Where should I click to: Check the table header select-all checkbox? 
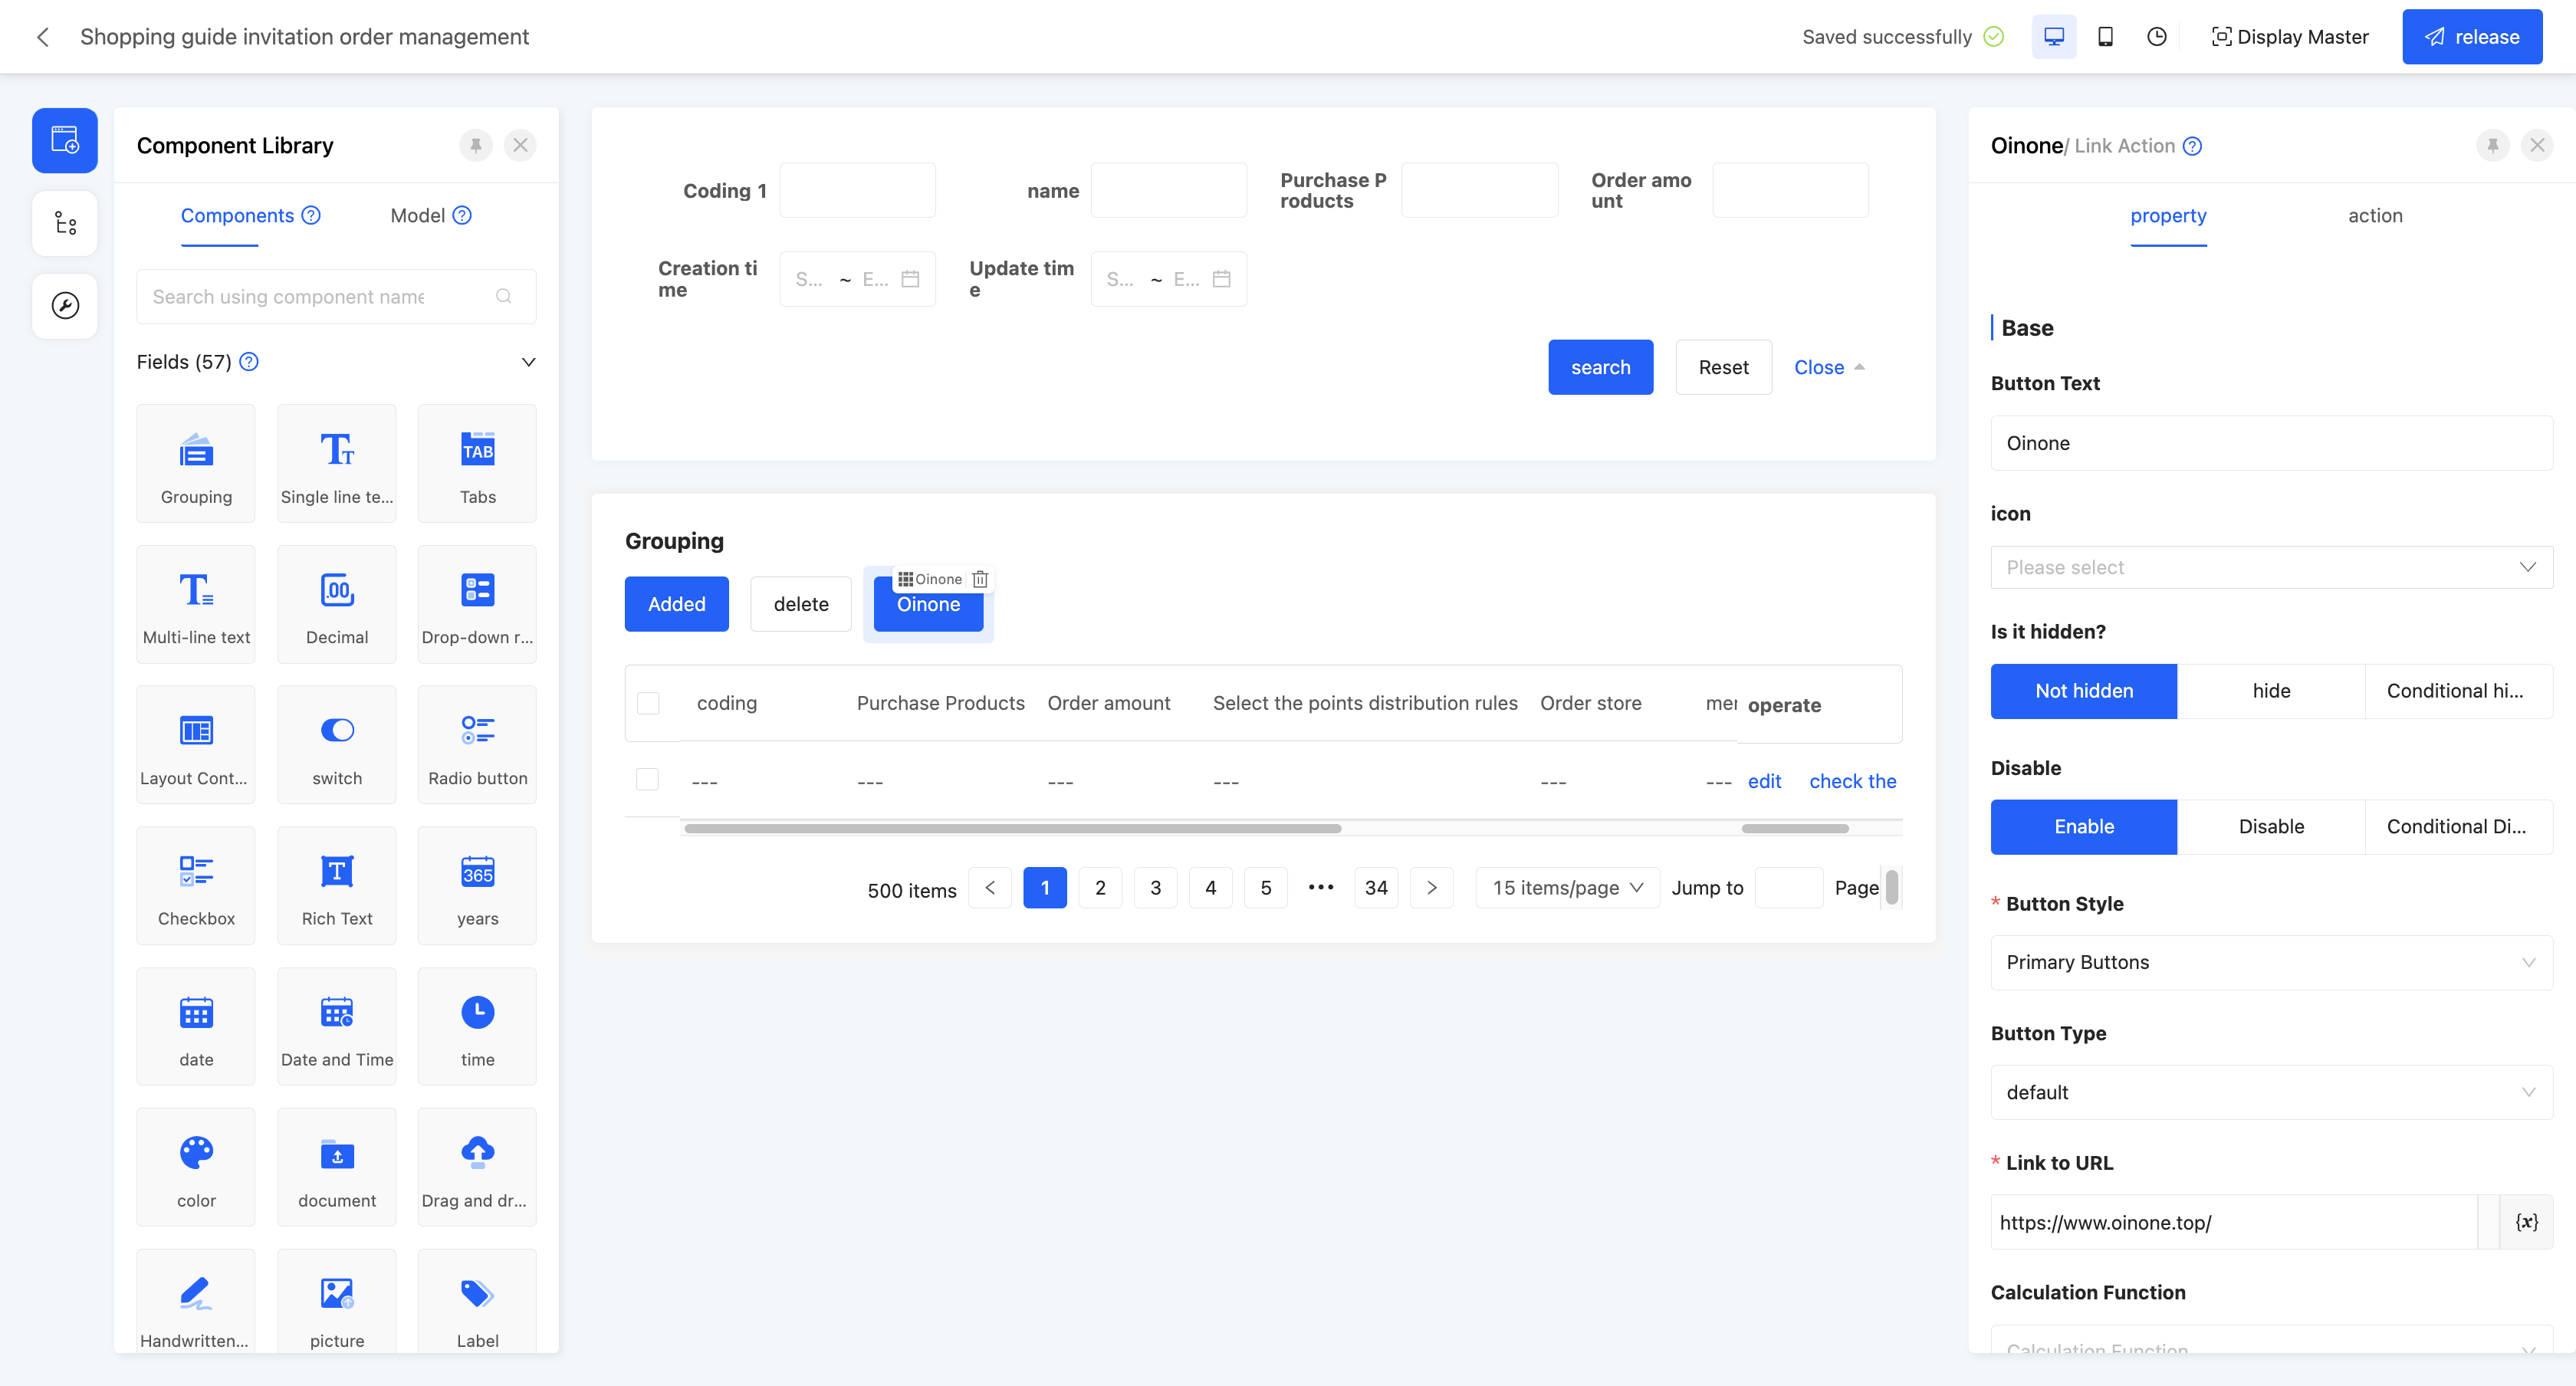tap(648, 703)
